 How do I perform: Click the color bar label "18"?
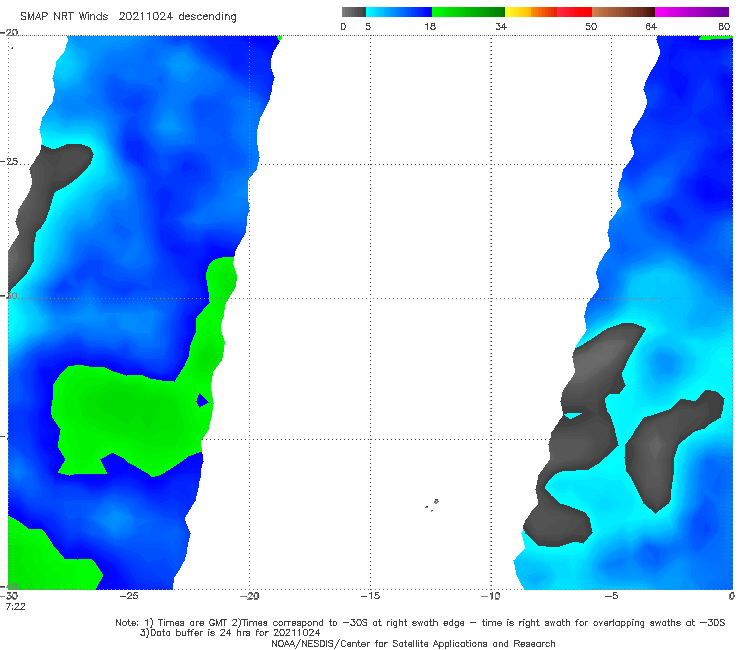(x=430, y=26)
